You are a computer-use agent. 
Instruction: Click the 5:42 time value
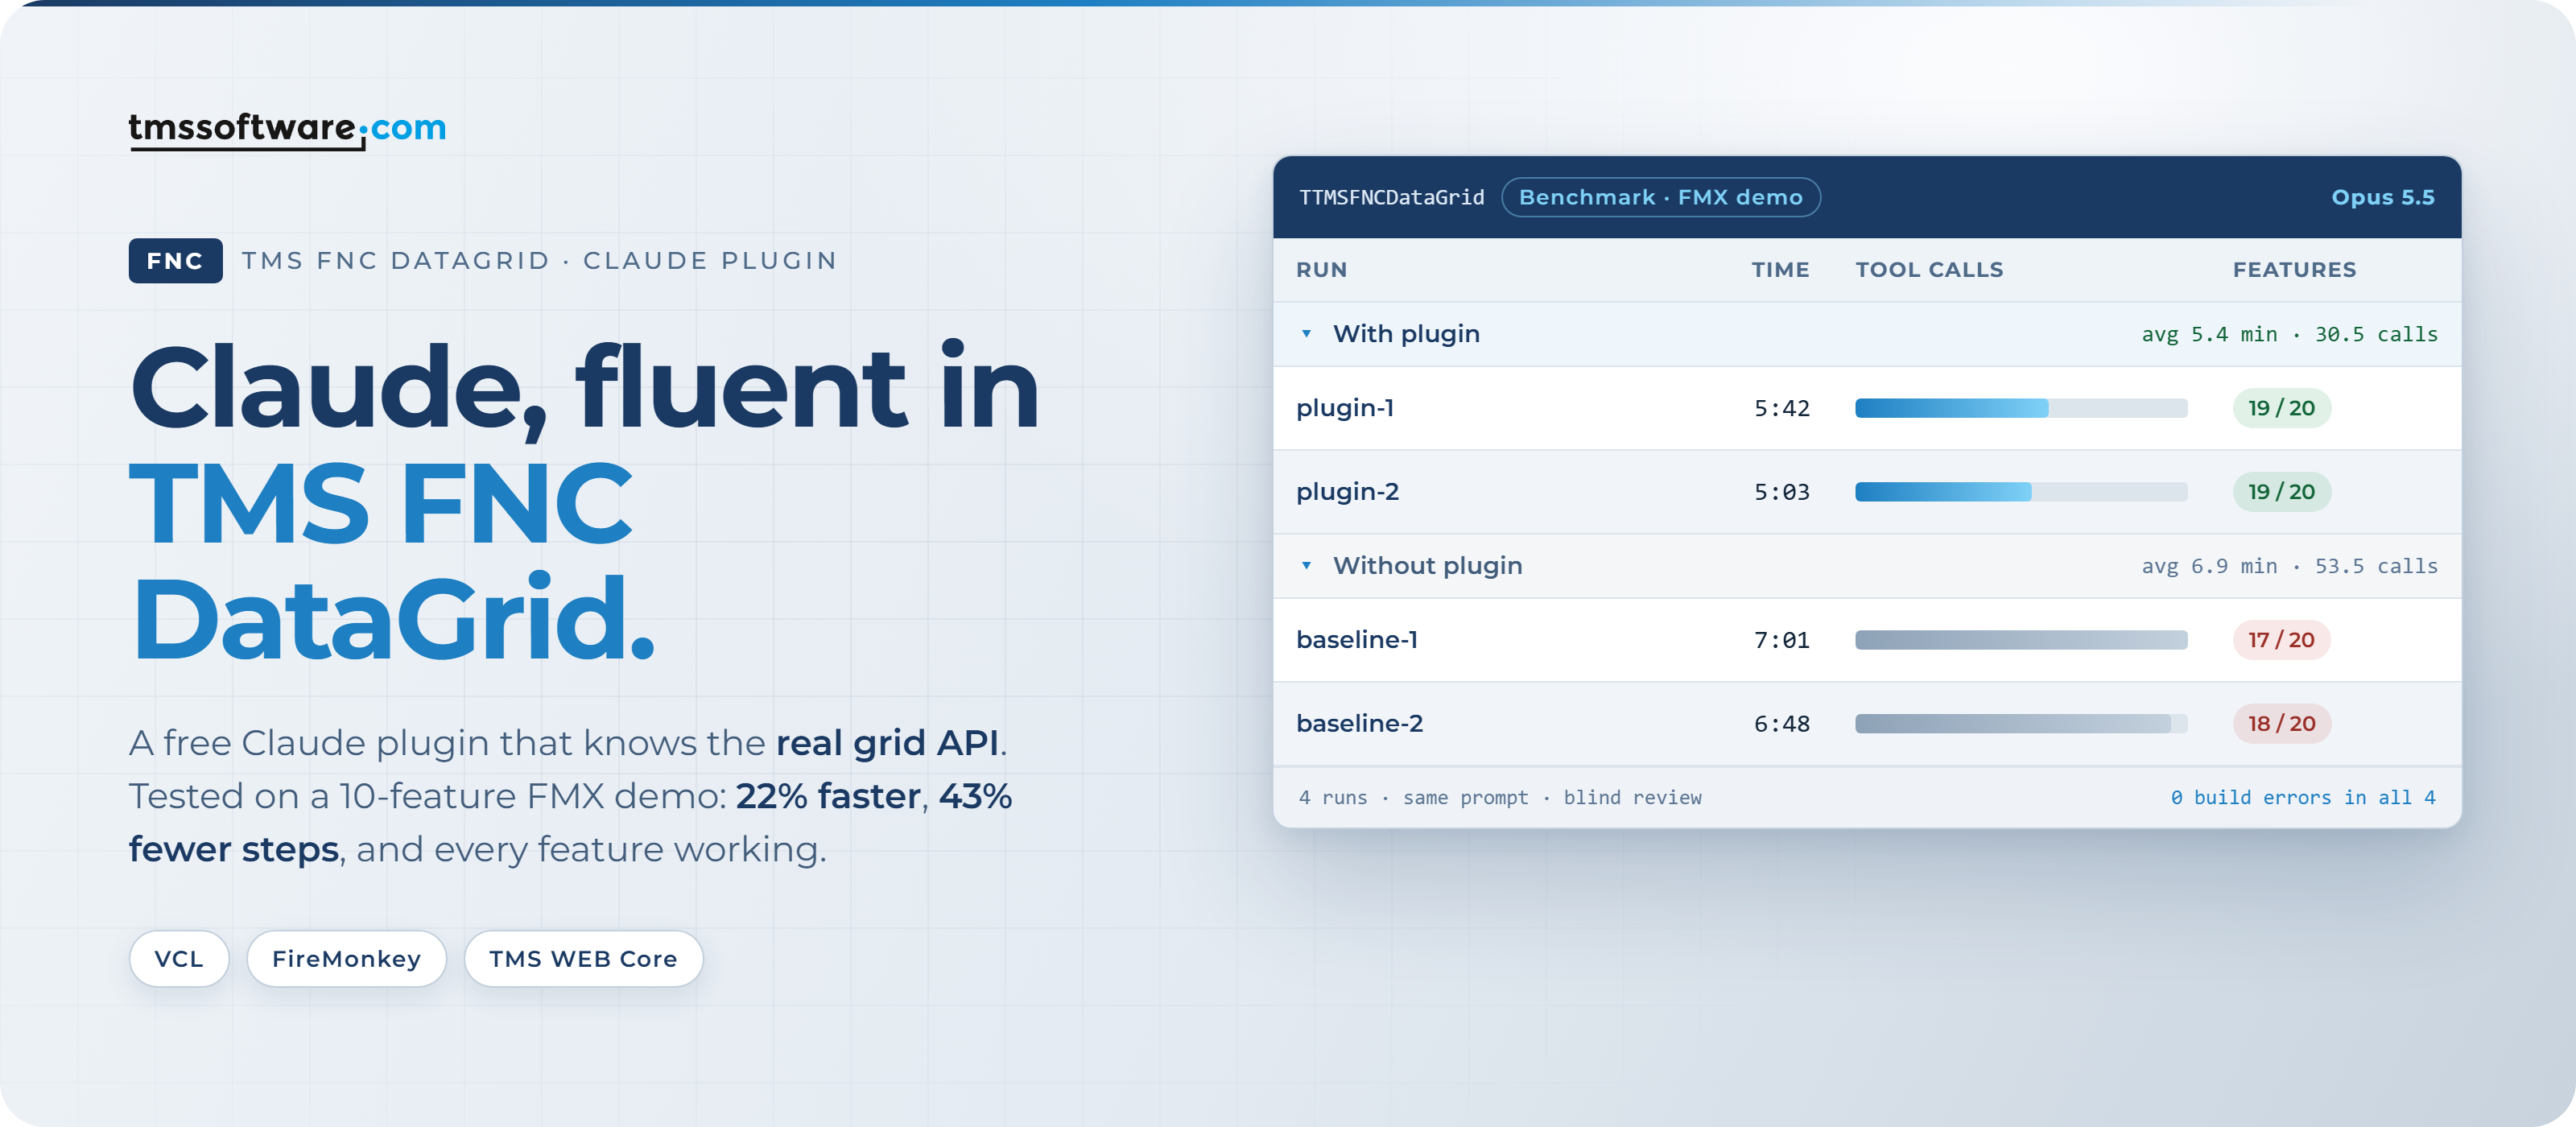(x=1781, y=408)
